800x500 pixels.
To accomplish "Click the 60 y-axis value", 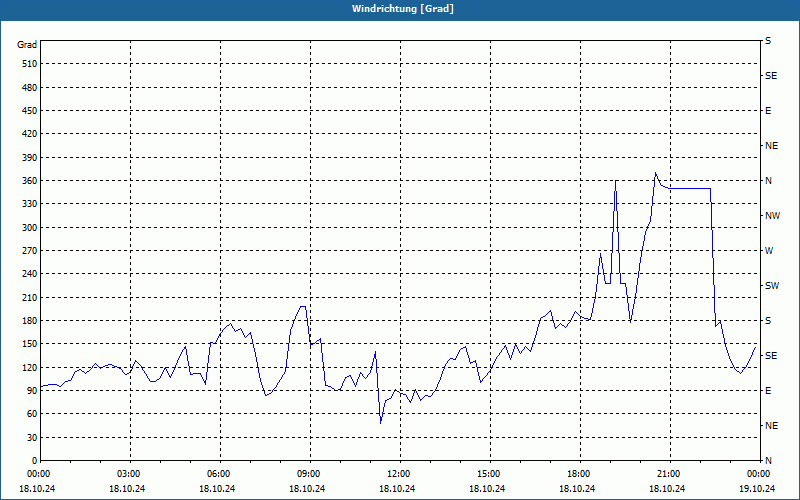I will tap(32, 414).
